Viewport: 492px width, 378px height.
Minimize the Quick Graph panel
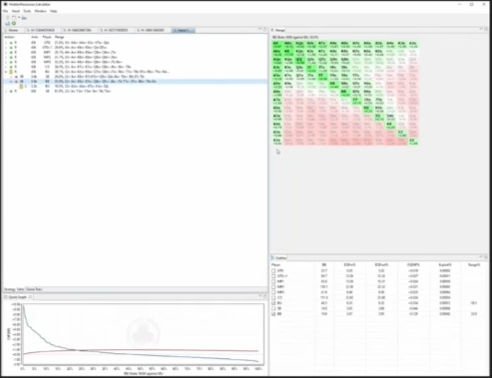(260, 296)
